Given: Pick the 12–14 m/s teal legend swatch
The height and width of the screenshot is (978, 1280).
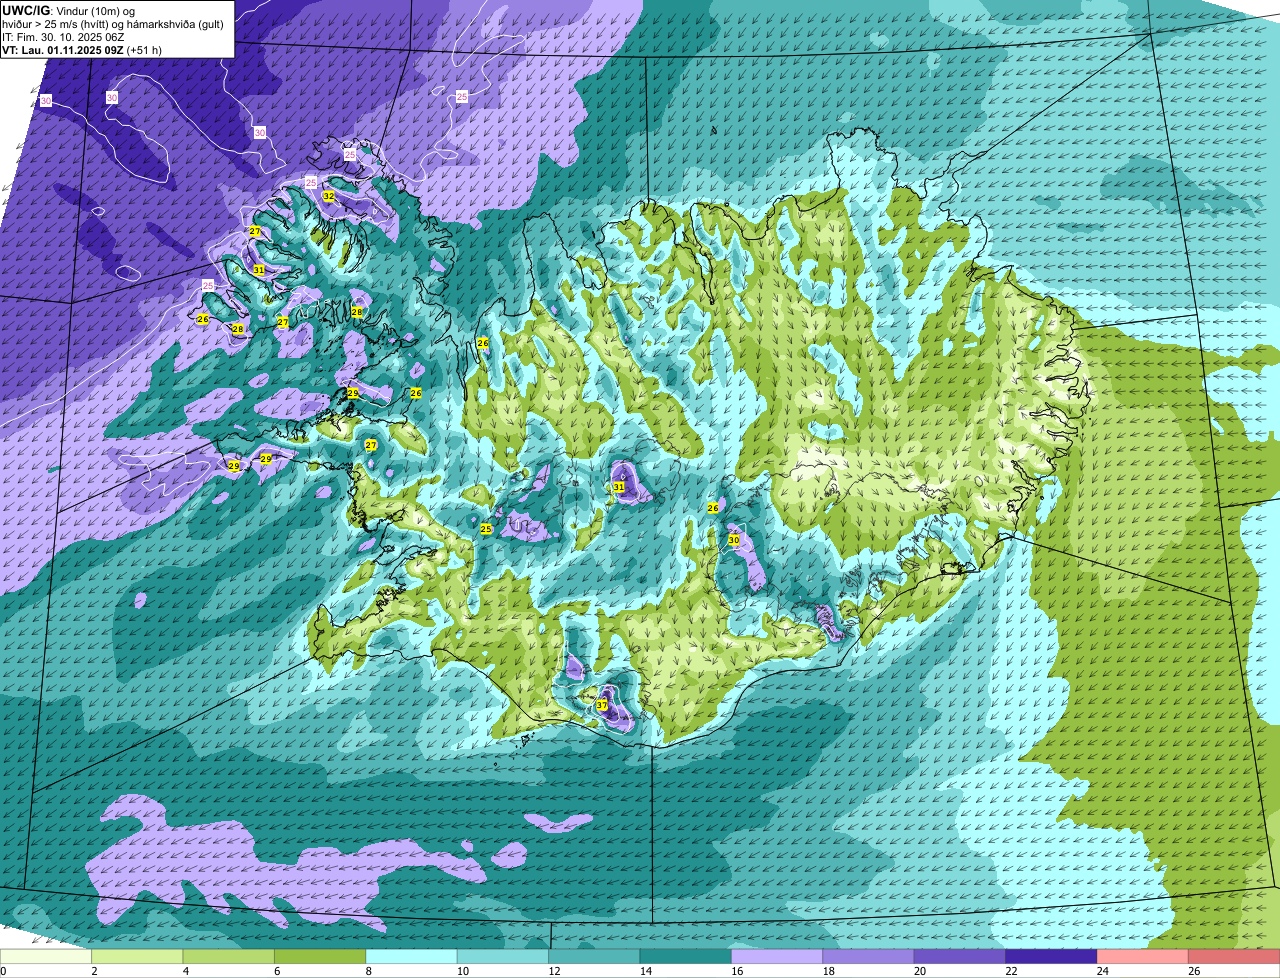Looking at the screenshot, I should point(595,957).
